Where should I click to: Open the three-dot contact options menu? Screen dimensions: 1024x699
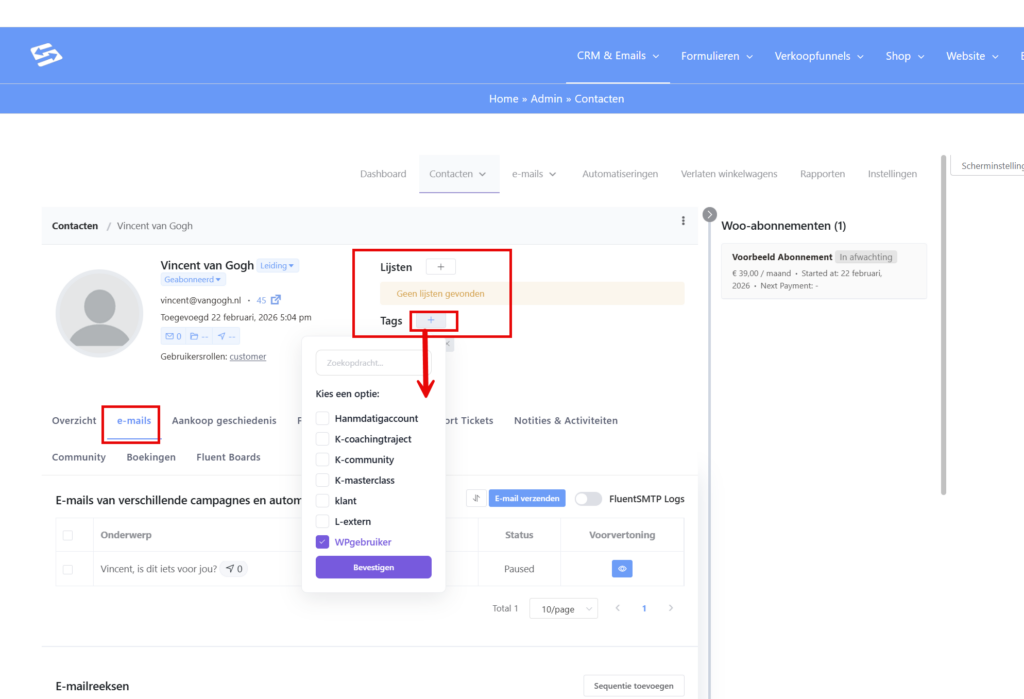(683, 221)
